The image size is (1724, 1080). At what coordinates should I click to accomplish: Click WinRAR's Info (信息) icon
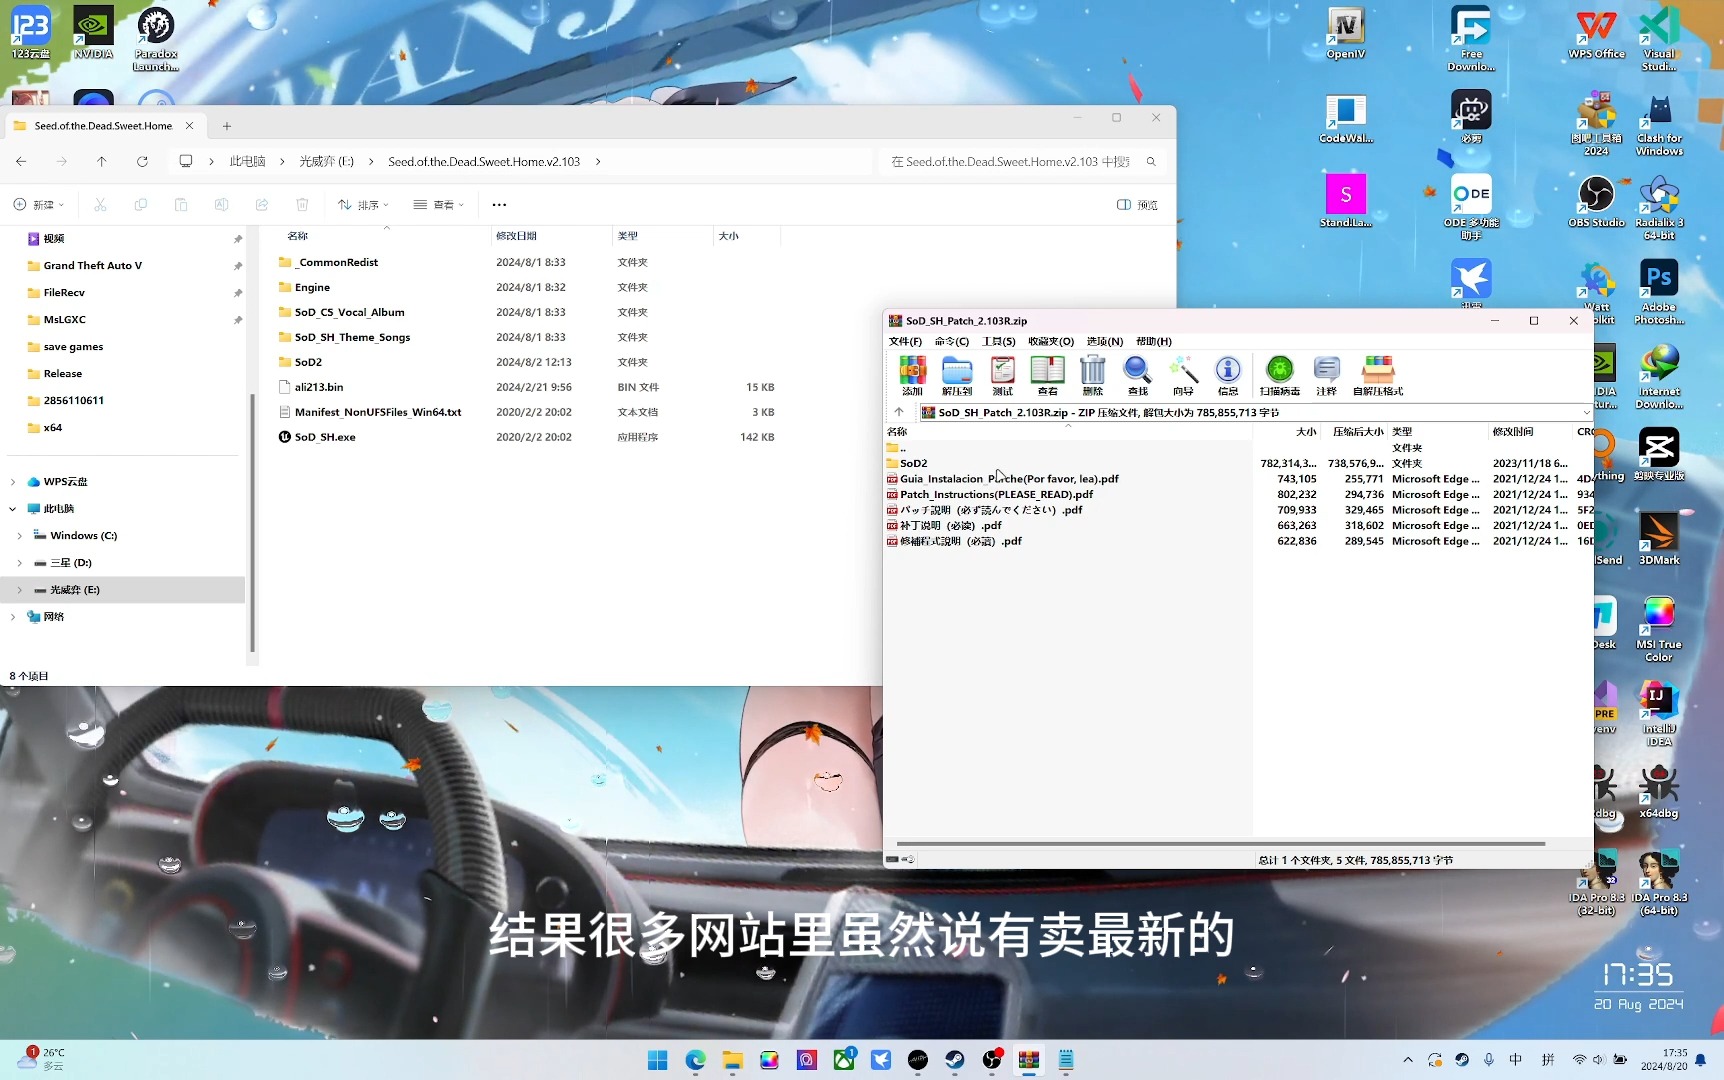tap(1228, 376)
